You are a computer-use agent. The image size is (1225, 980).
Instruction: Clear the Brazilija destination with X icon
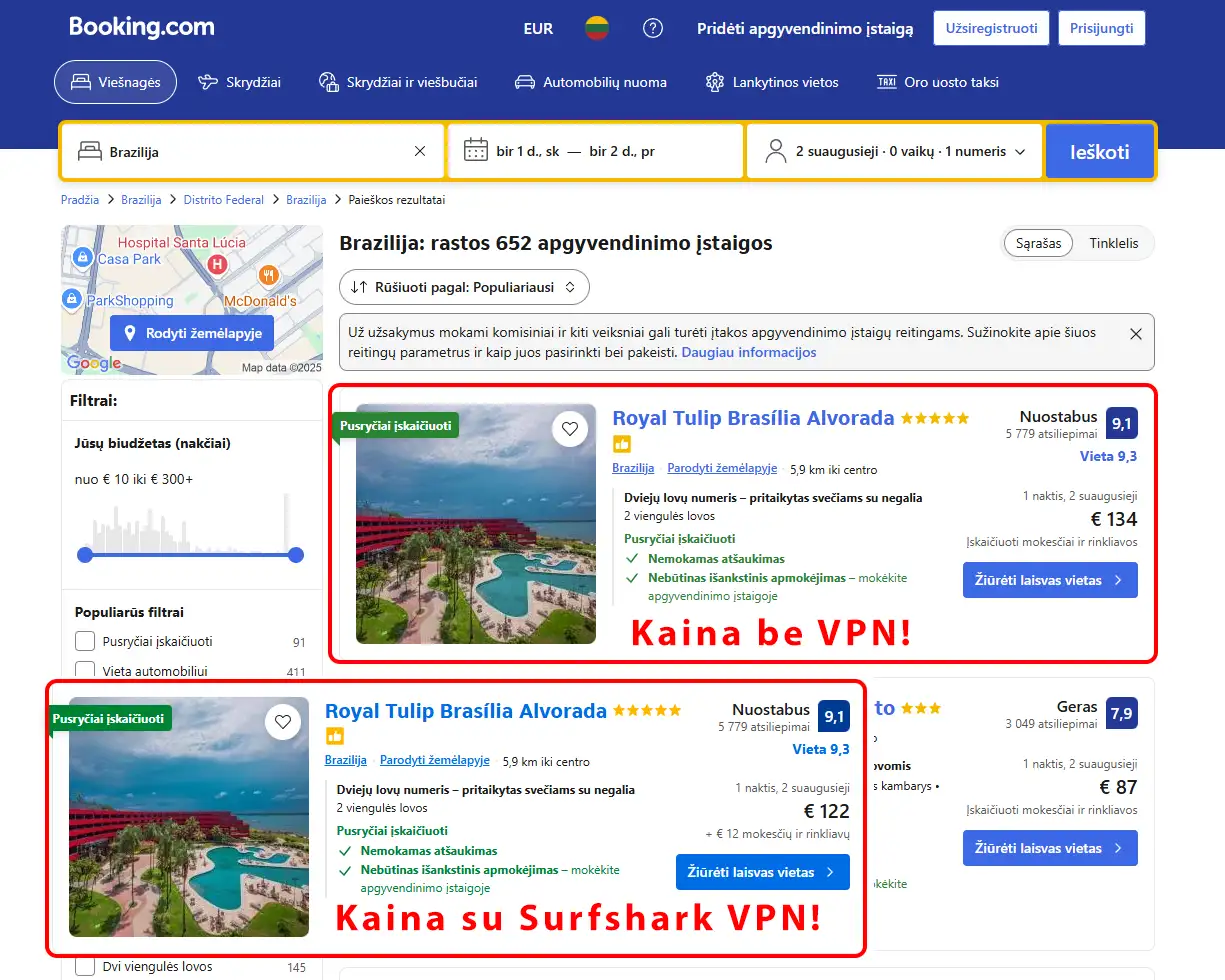click(x=420, y=151)
